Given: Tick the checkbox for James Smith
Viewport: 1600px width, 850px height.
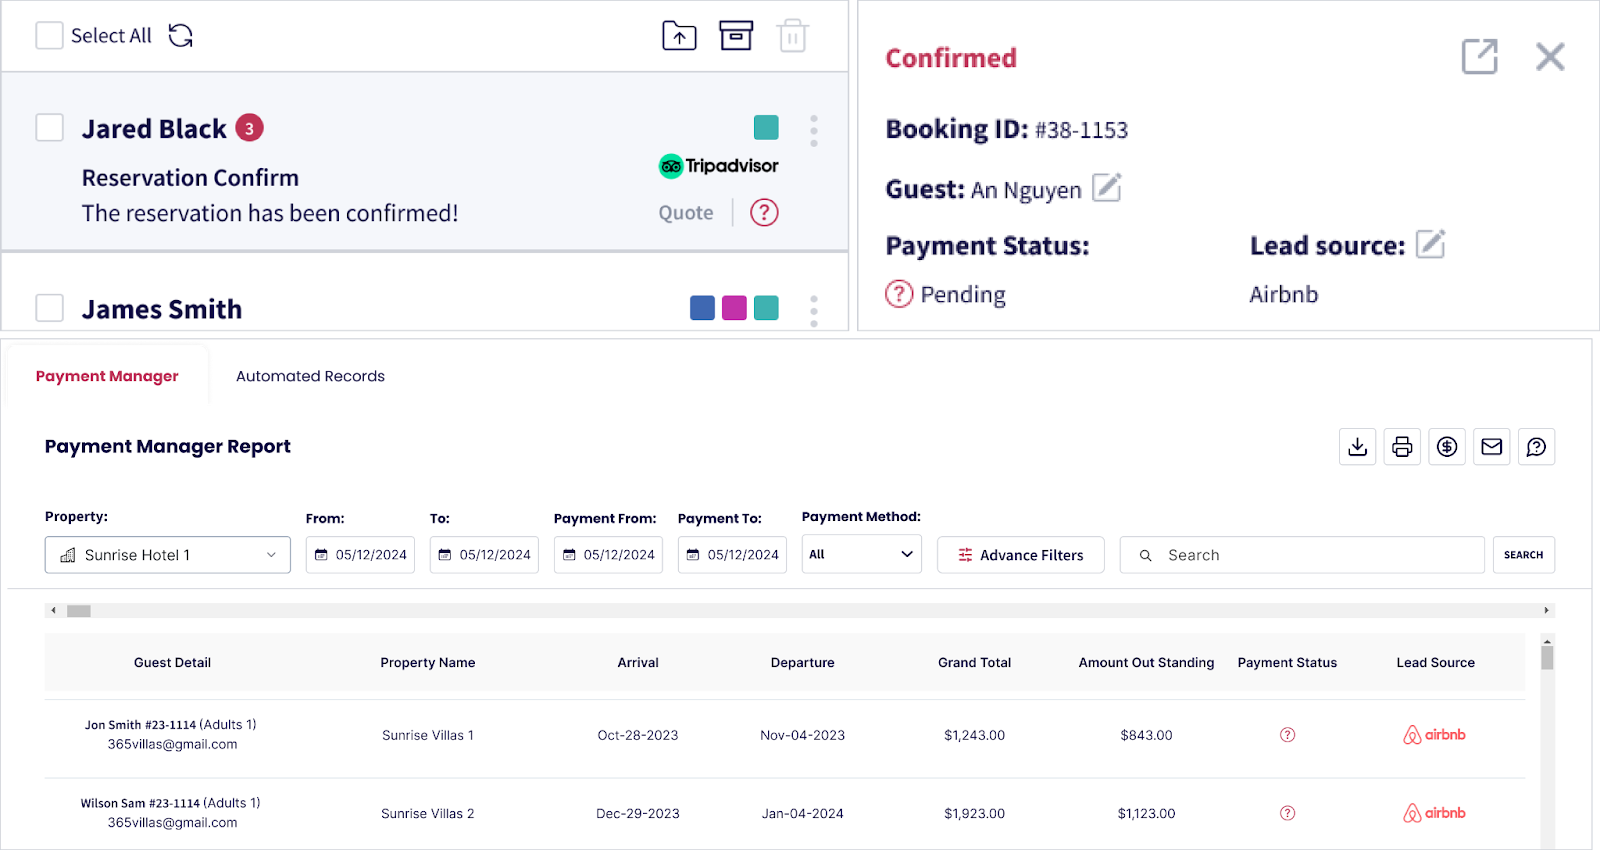Looking at the screenshot, I should (x=49, y=308).
